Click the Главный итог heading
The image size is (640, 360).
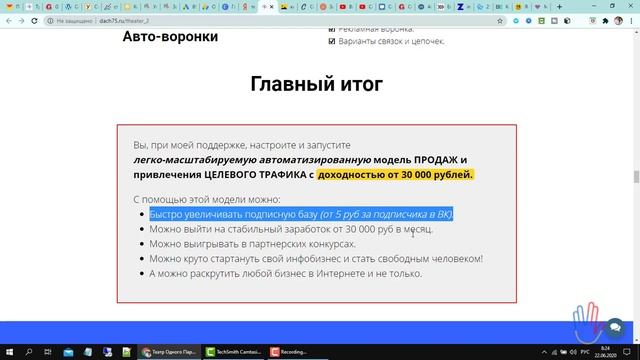(x=317, y=84)
